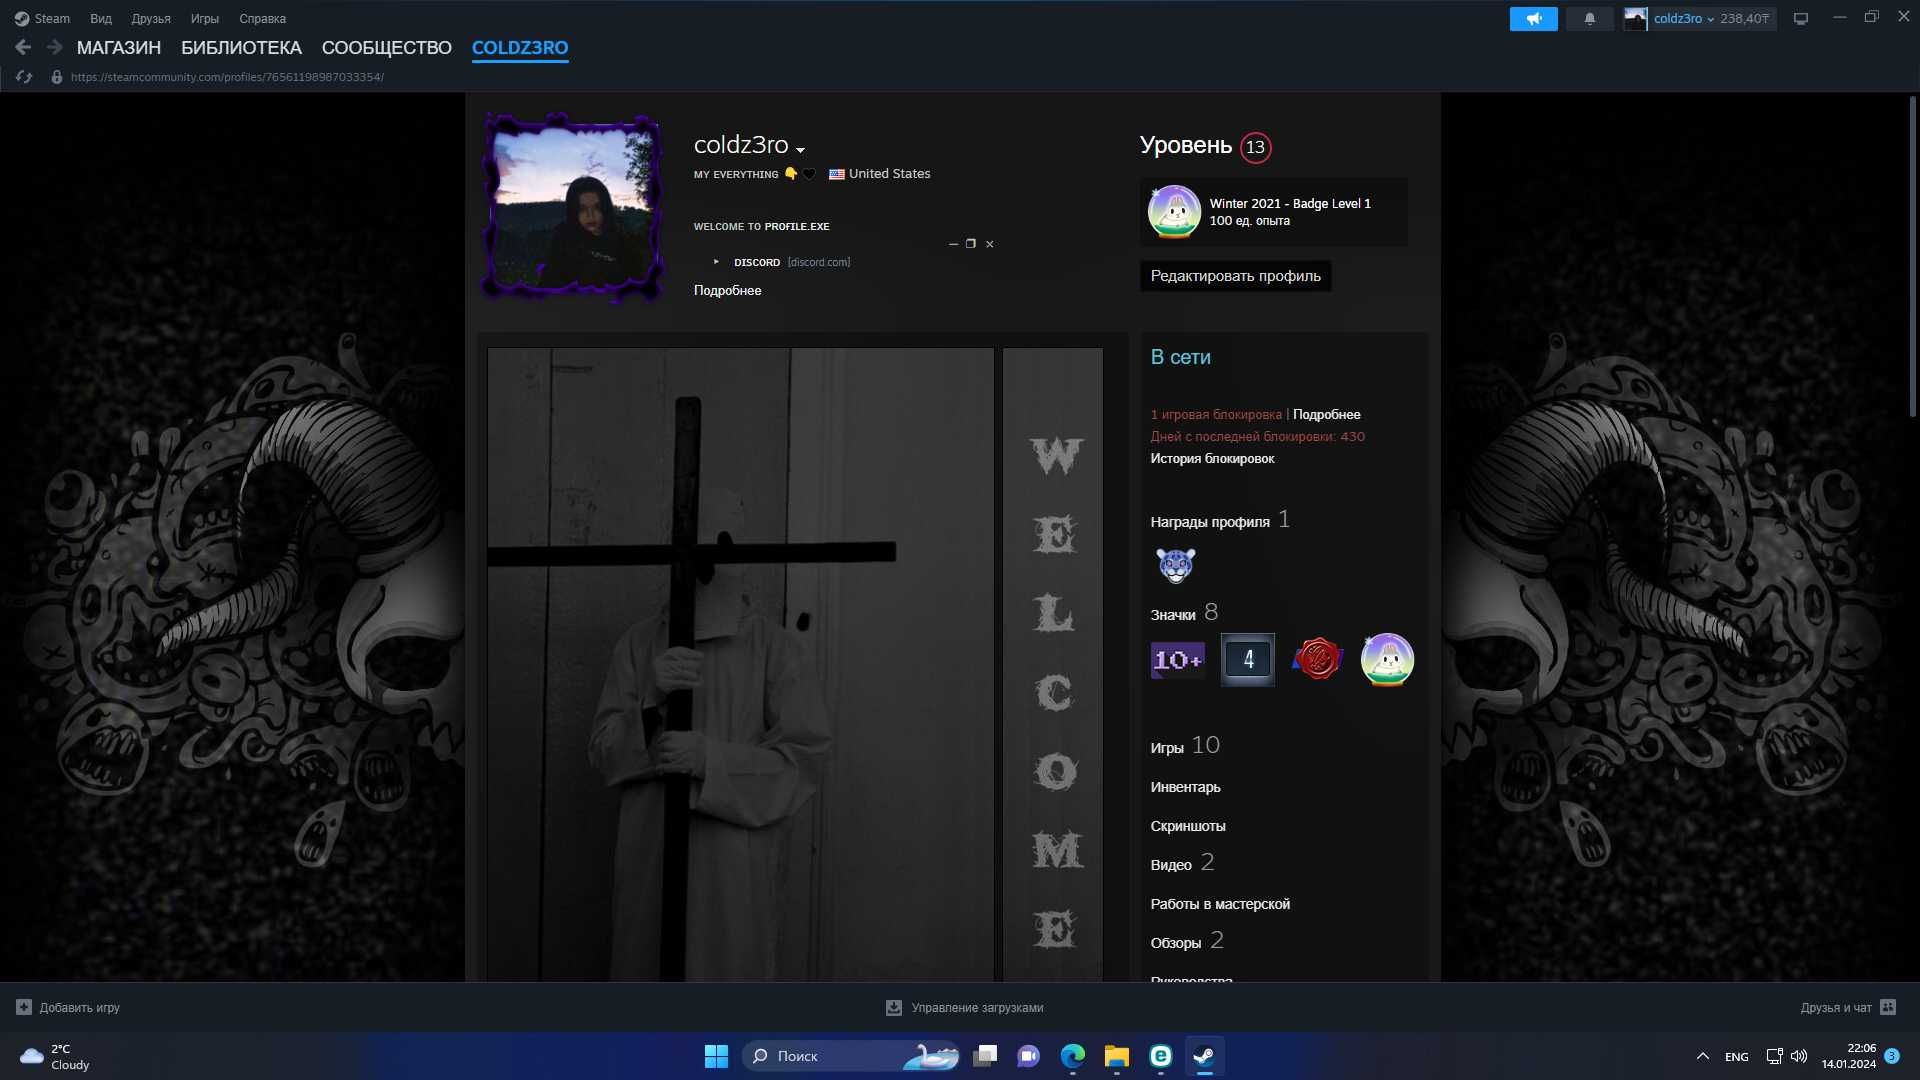Go to БИБЛИОТЕКА tab
Viewport: 1920px width, 1080px height.
click(241, 47)
